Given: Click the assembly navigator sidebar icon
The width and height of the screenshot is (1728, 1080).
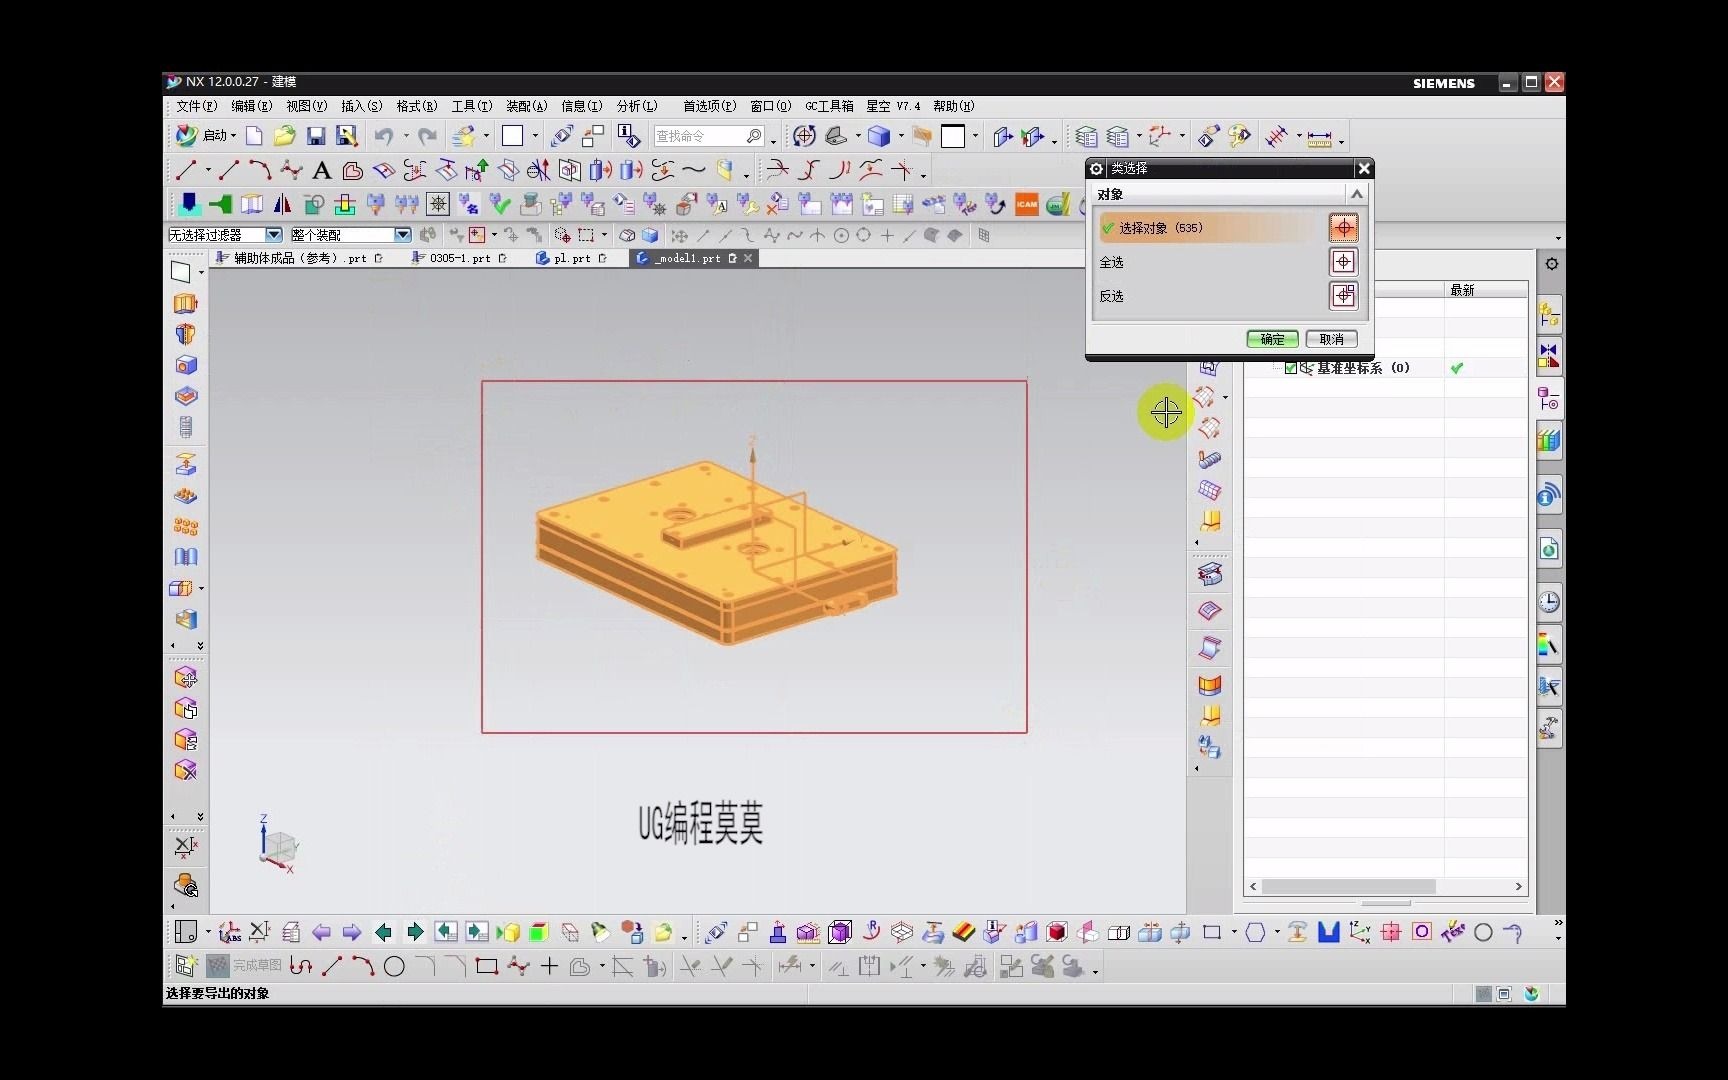Looking at the screenshot, I should click(x=1549, y=315).
